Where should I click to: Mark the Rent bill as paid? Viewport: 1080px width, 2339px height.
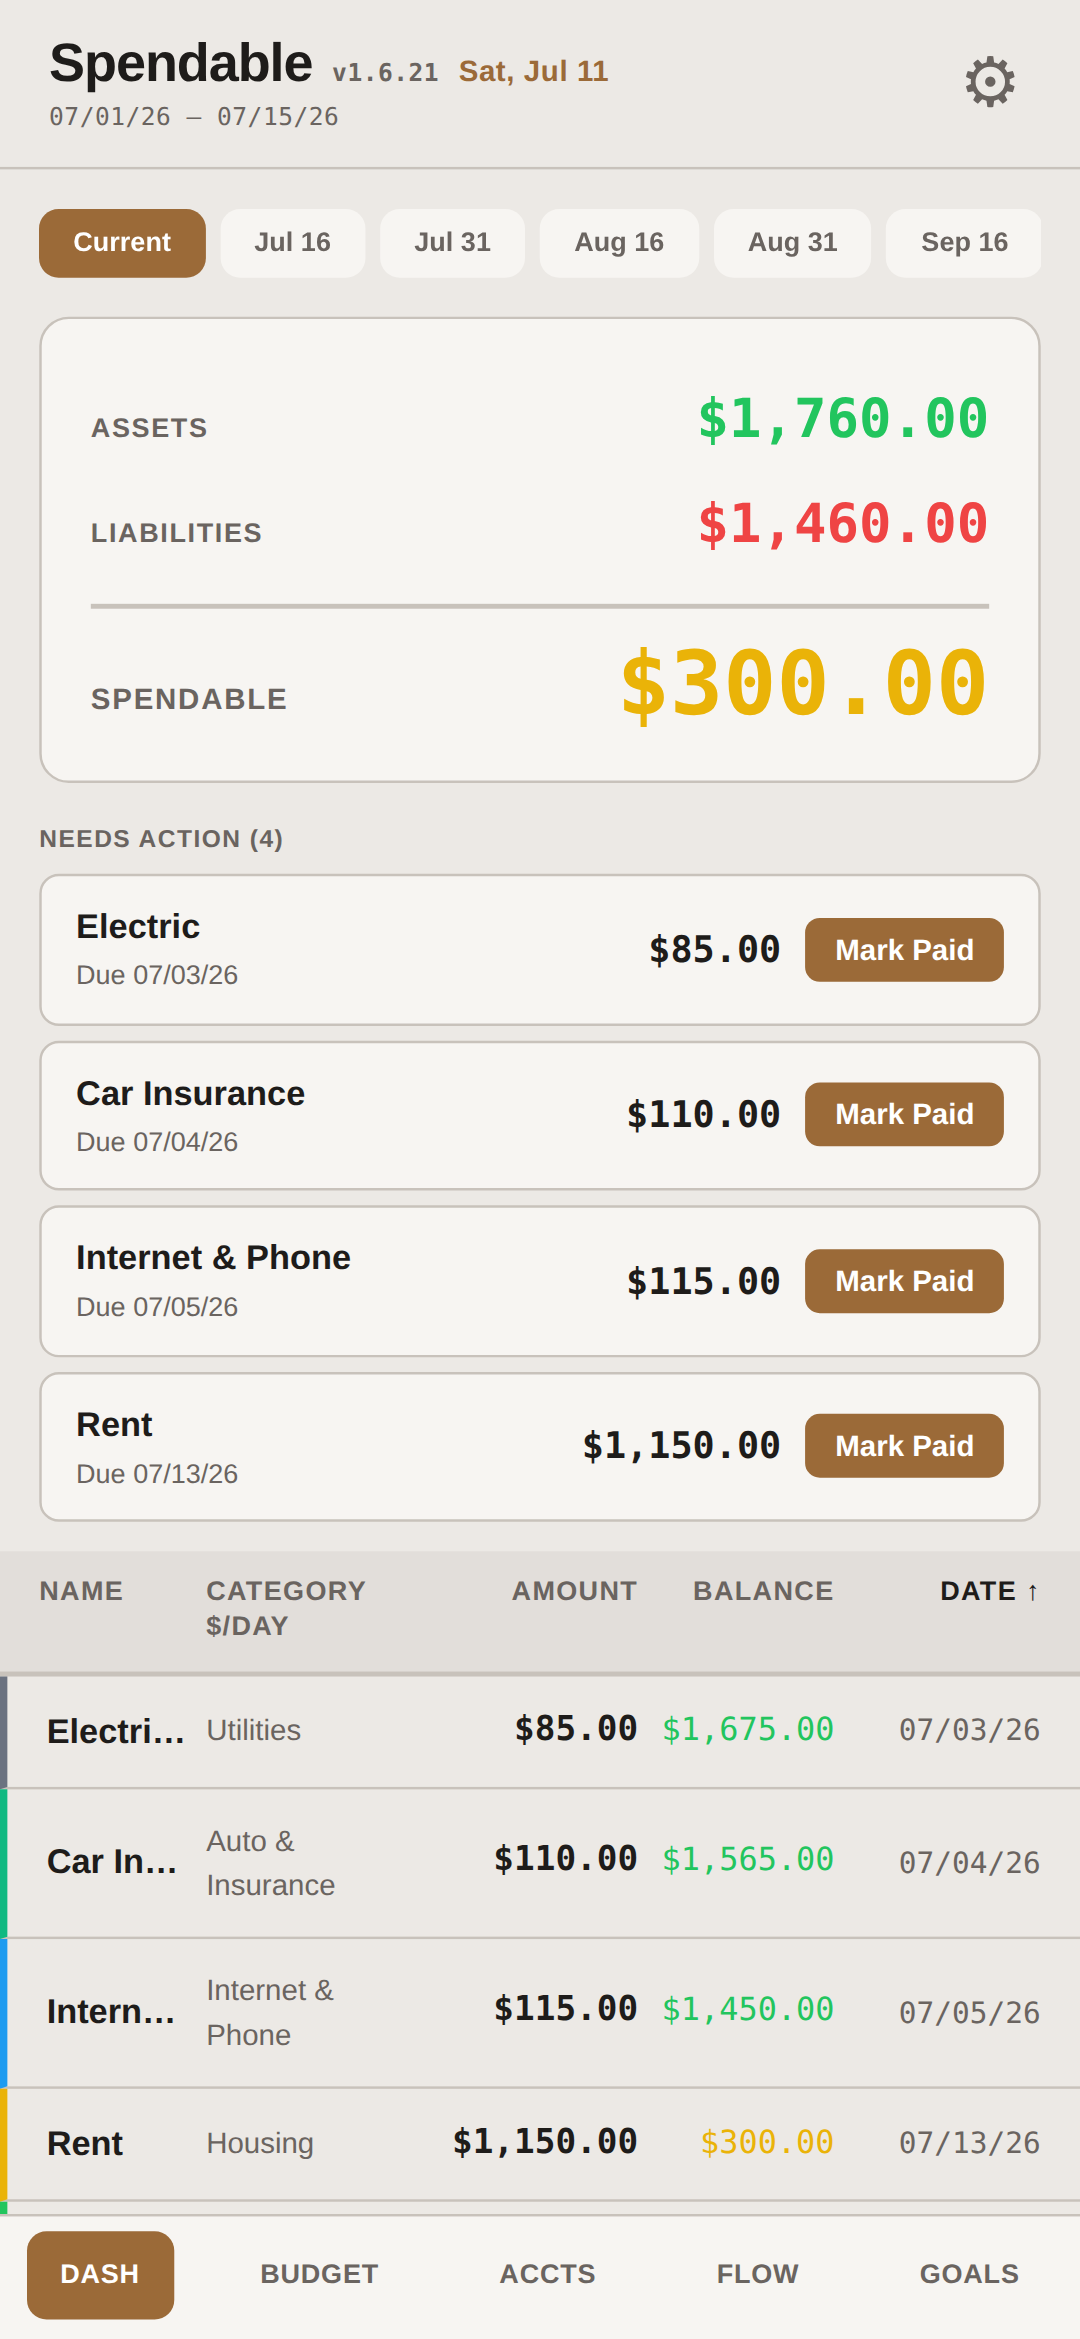[x=904, y=1446]
